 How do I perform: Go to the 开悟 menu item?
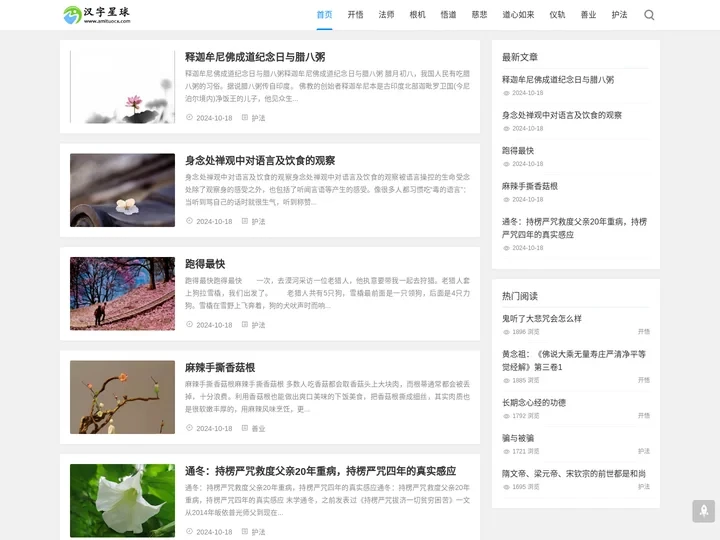pos(355,15)
